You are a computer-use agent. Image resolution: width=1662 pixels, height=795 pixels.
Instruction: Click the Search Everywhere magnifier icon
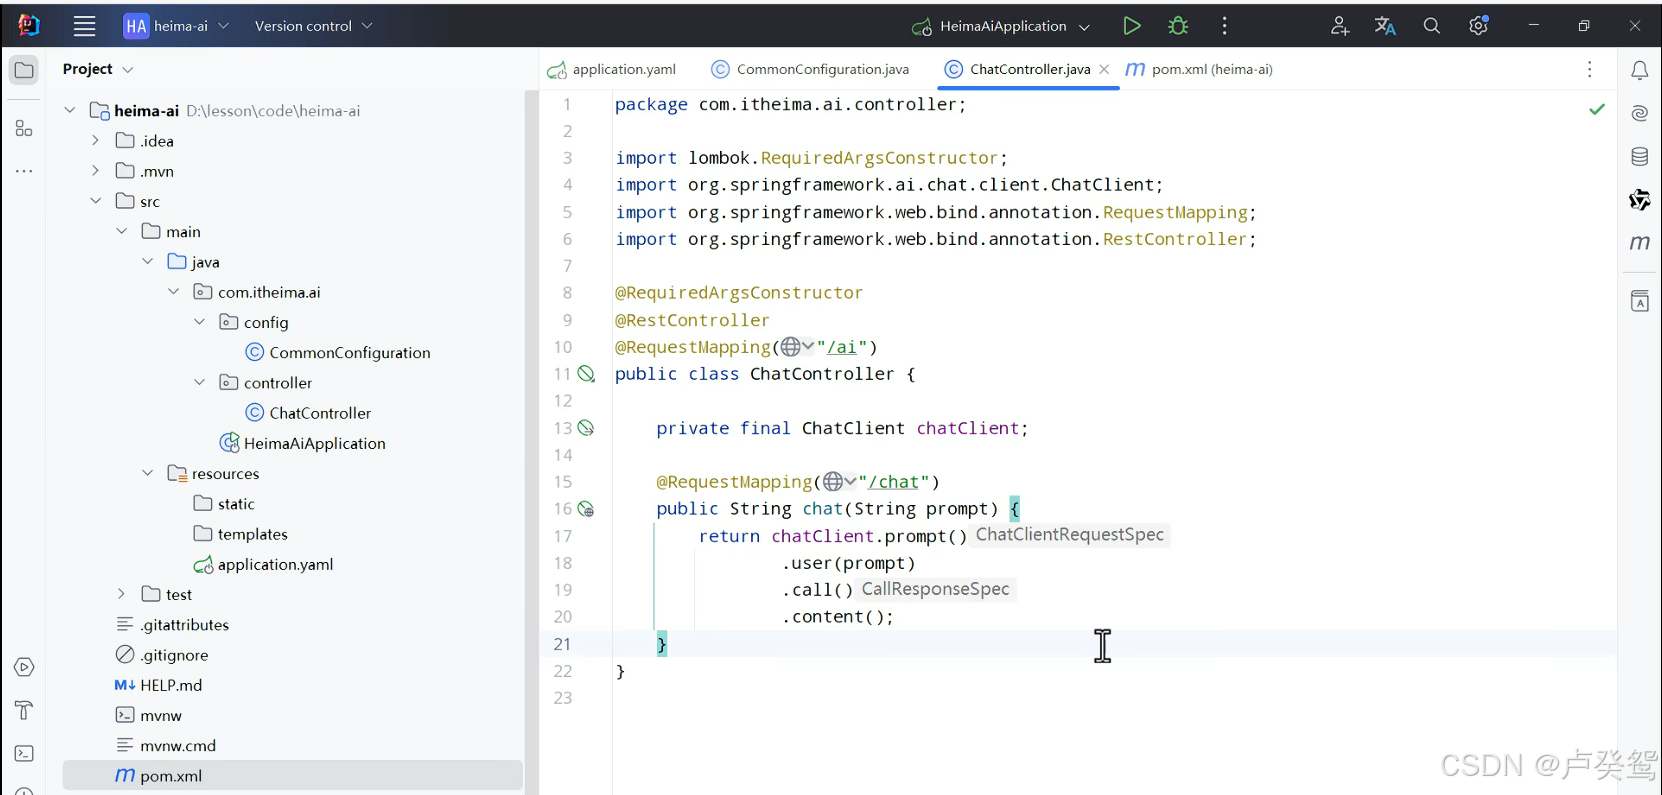click(1432, 26)
